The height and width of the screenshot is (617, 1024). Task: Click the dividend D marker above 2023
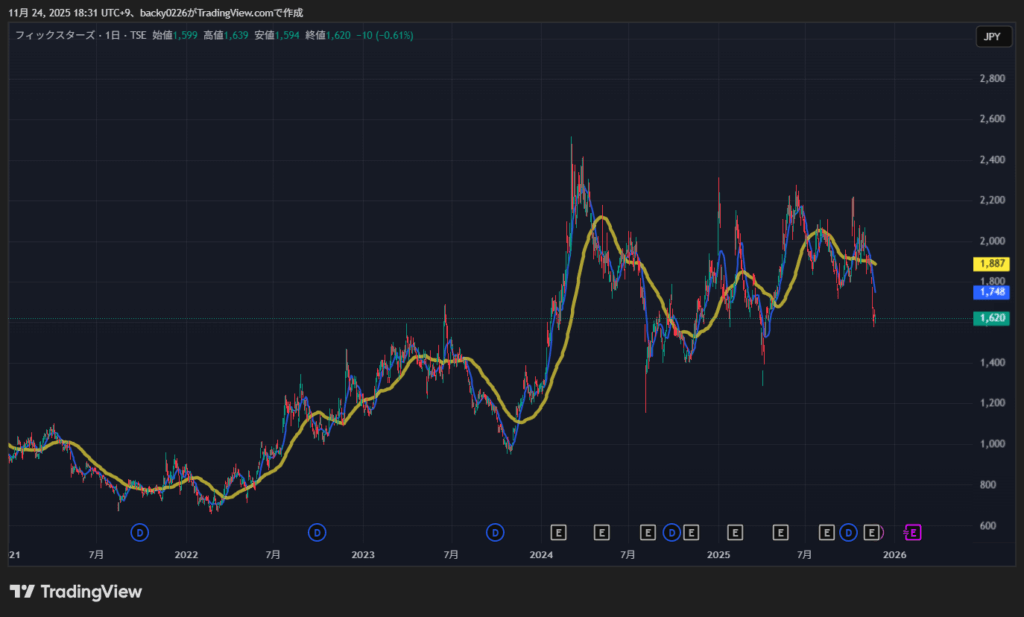pyautogui.click(x=317, y=533)
